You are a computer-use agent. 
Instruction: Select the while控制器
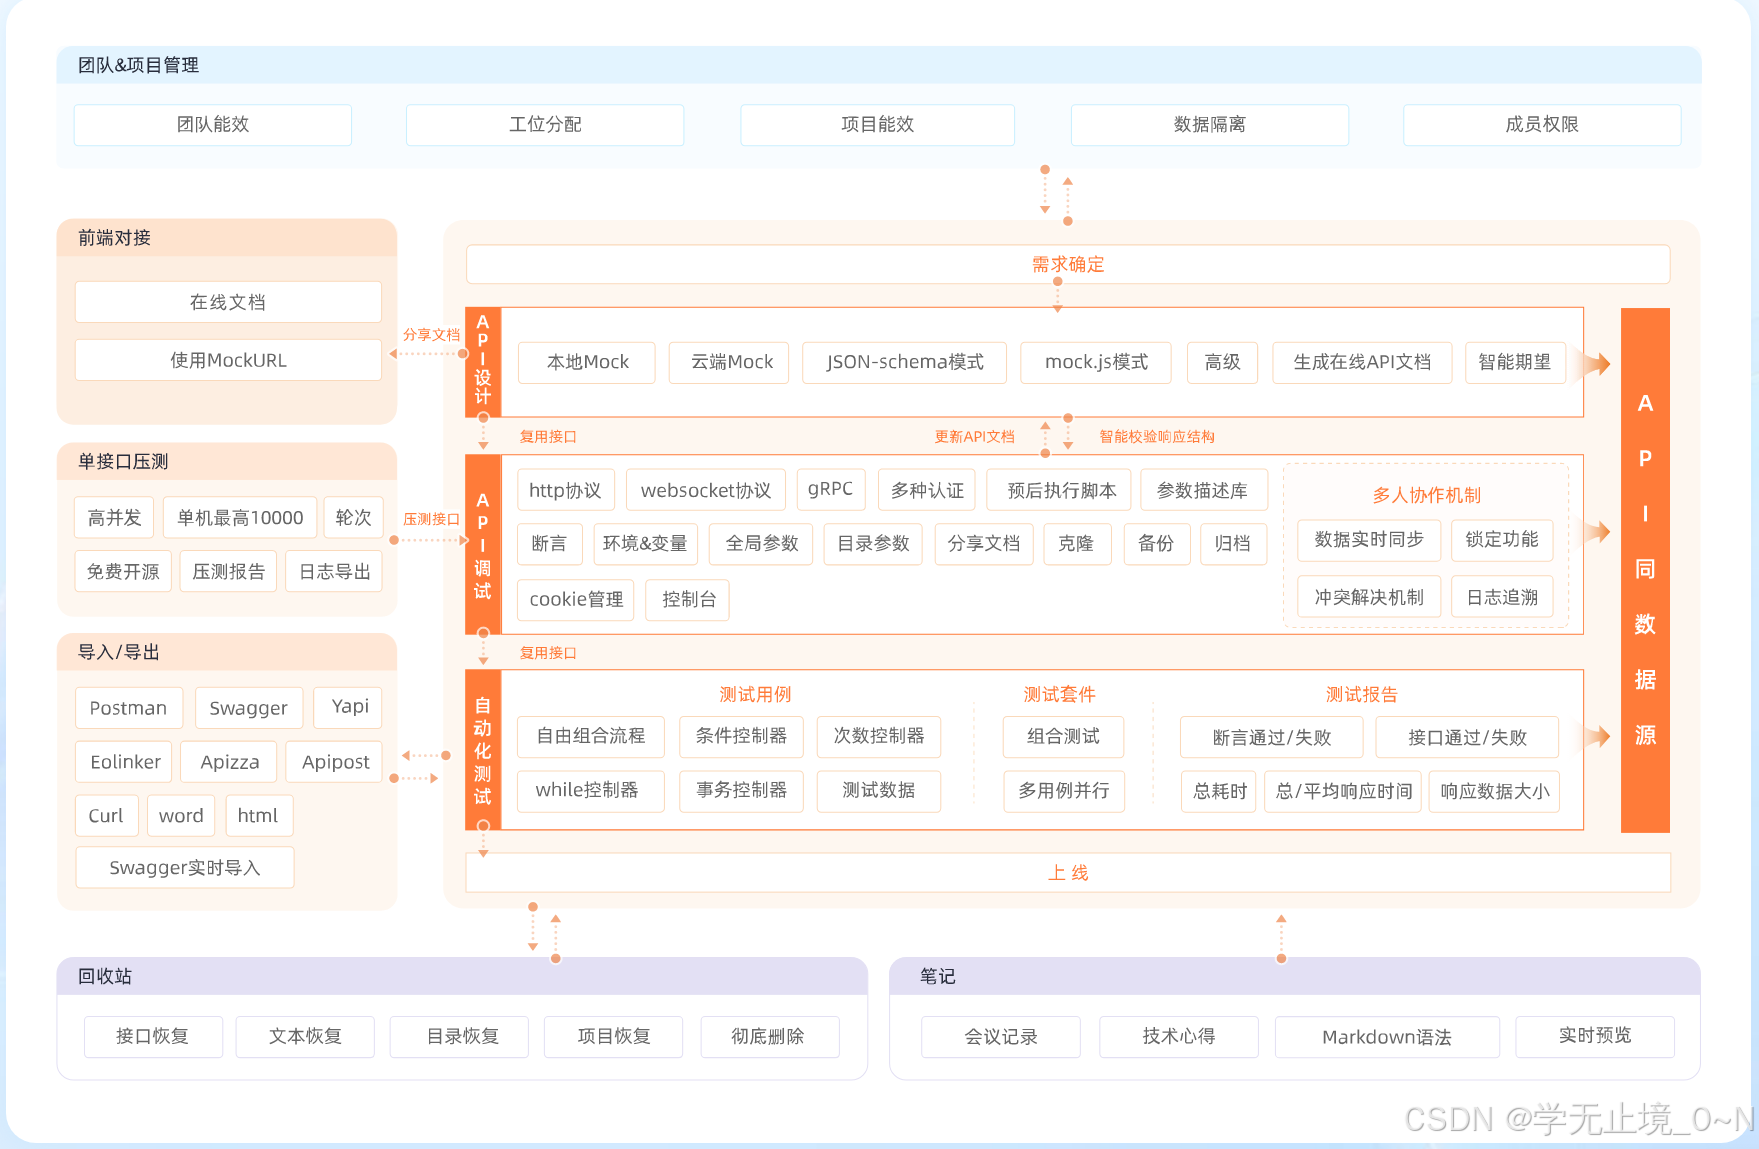click(590, 791)
